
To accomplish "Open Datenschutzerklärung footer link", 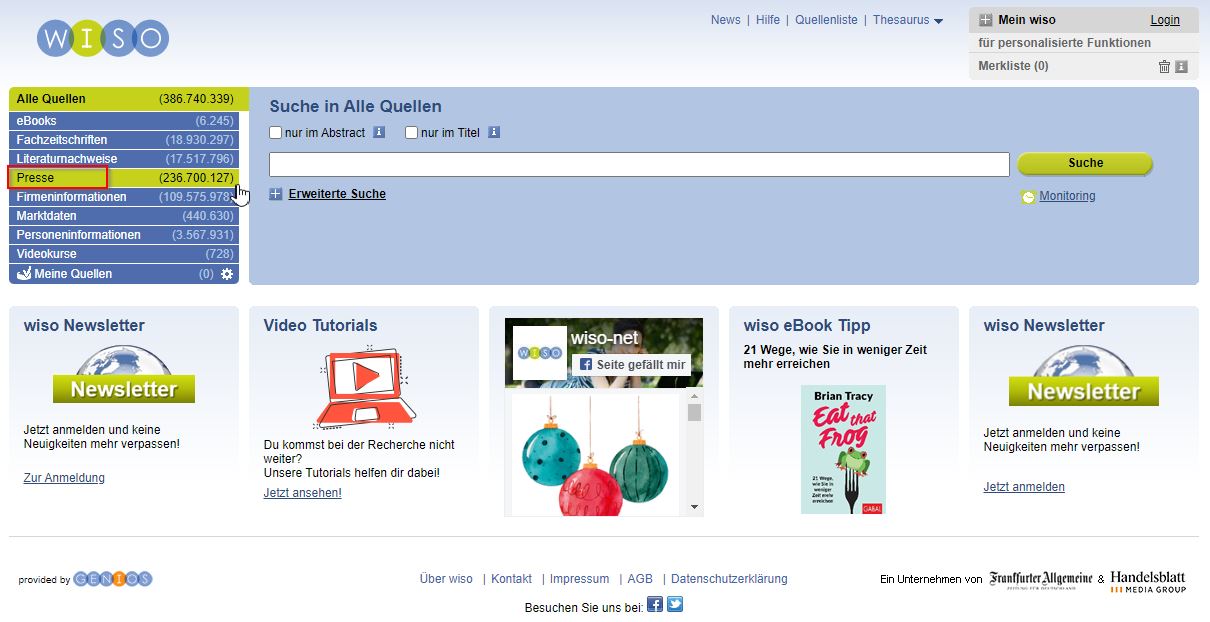I will [729, 579].
